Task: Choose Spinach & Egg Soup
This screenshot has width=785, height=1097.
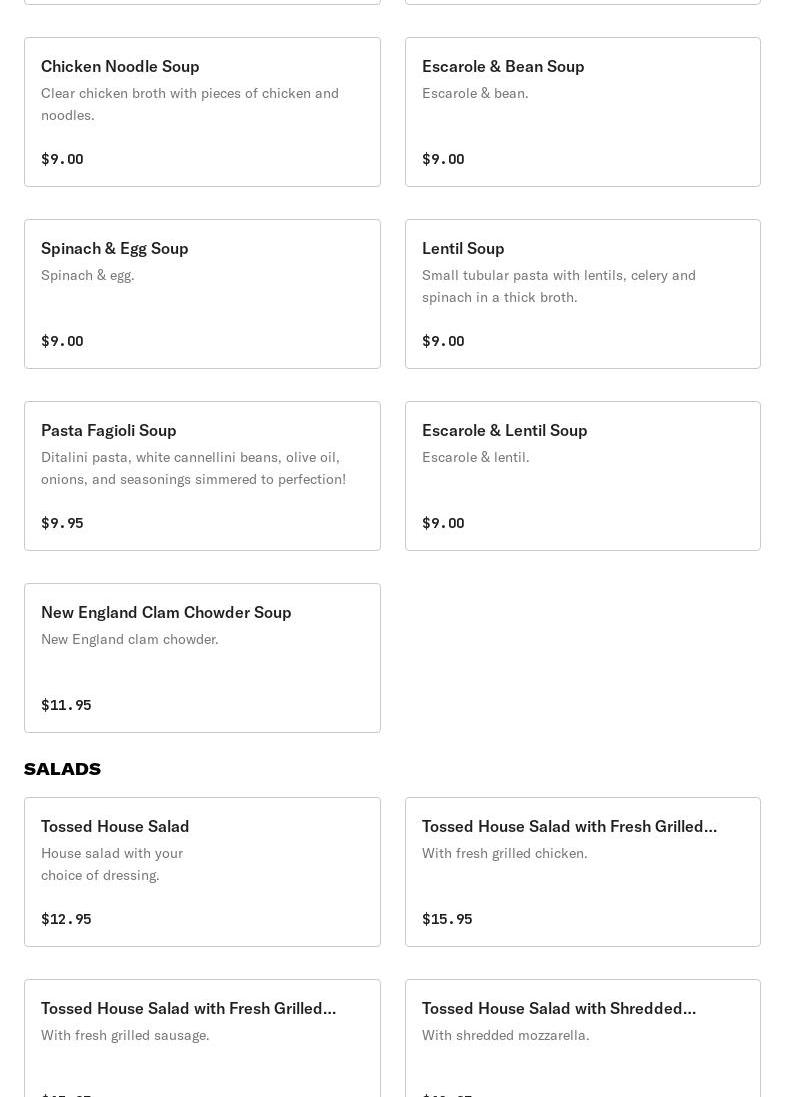Action: [115, 248]
